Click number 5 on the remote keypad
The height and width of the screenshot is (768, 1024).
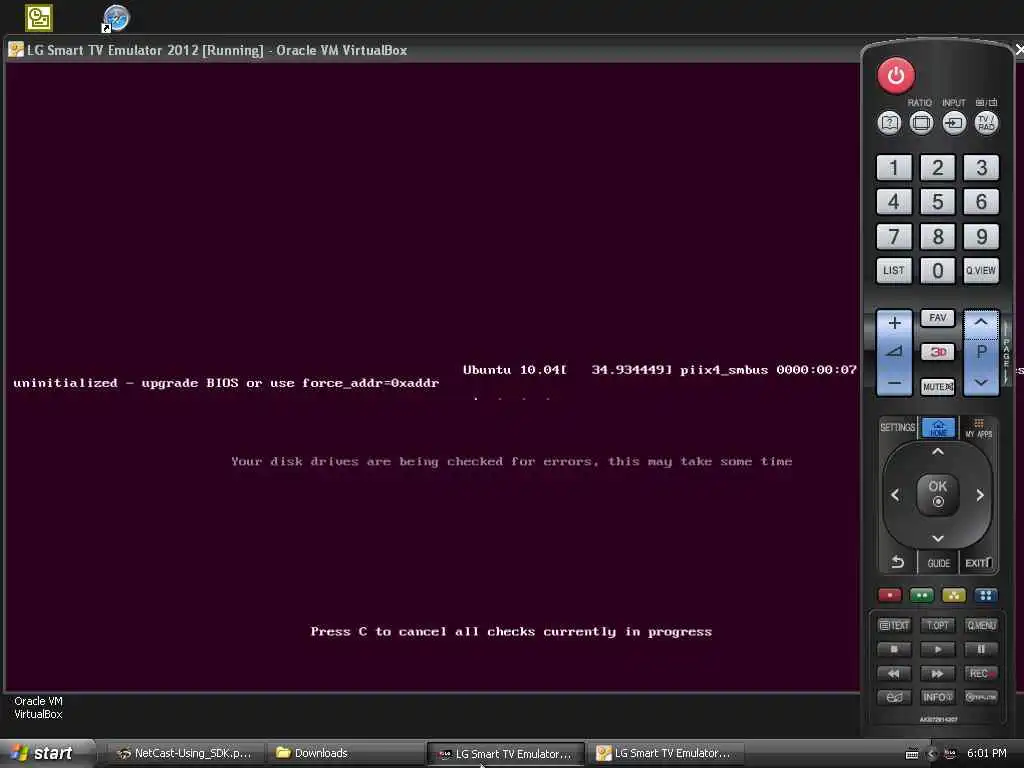[937, 202]
